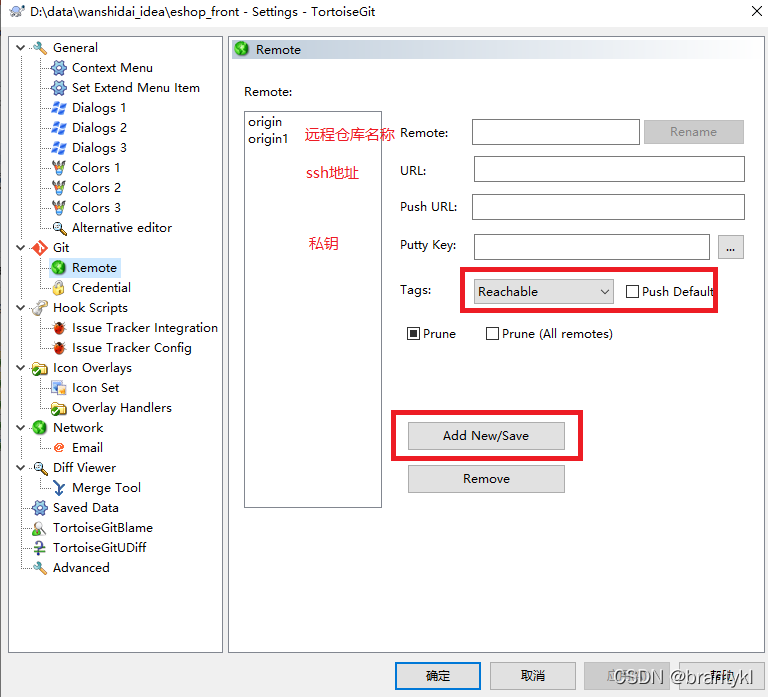Open the Credential settings page
Screen dimensions: 768x697
101,288
